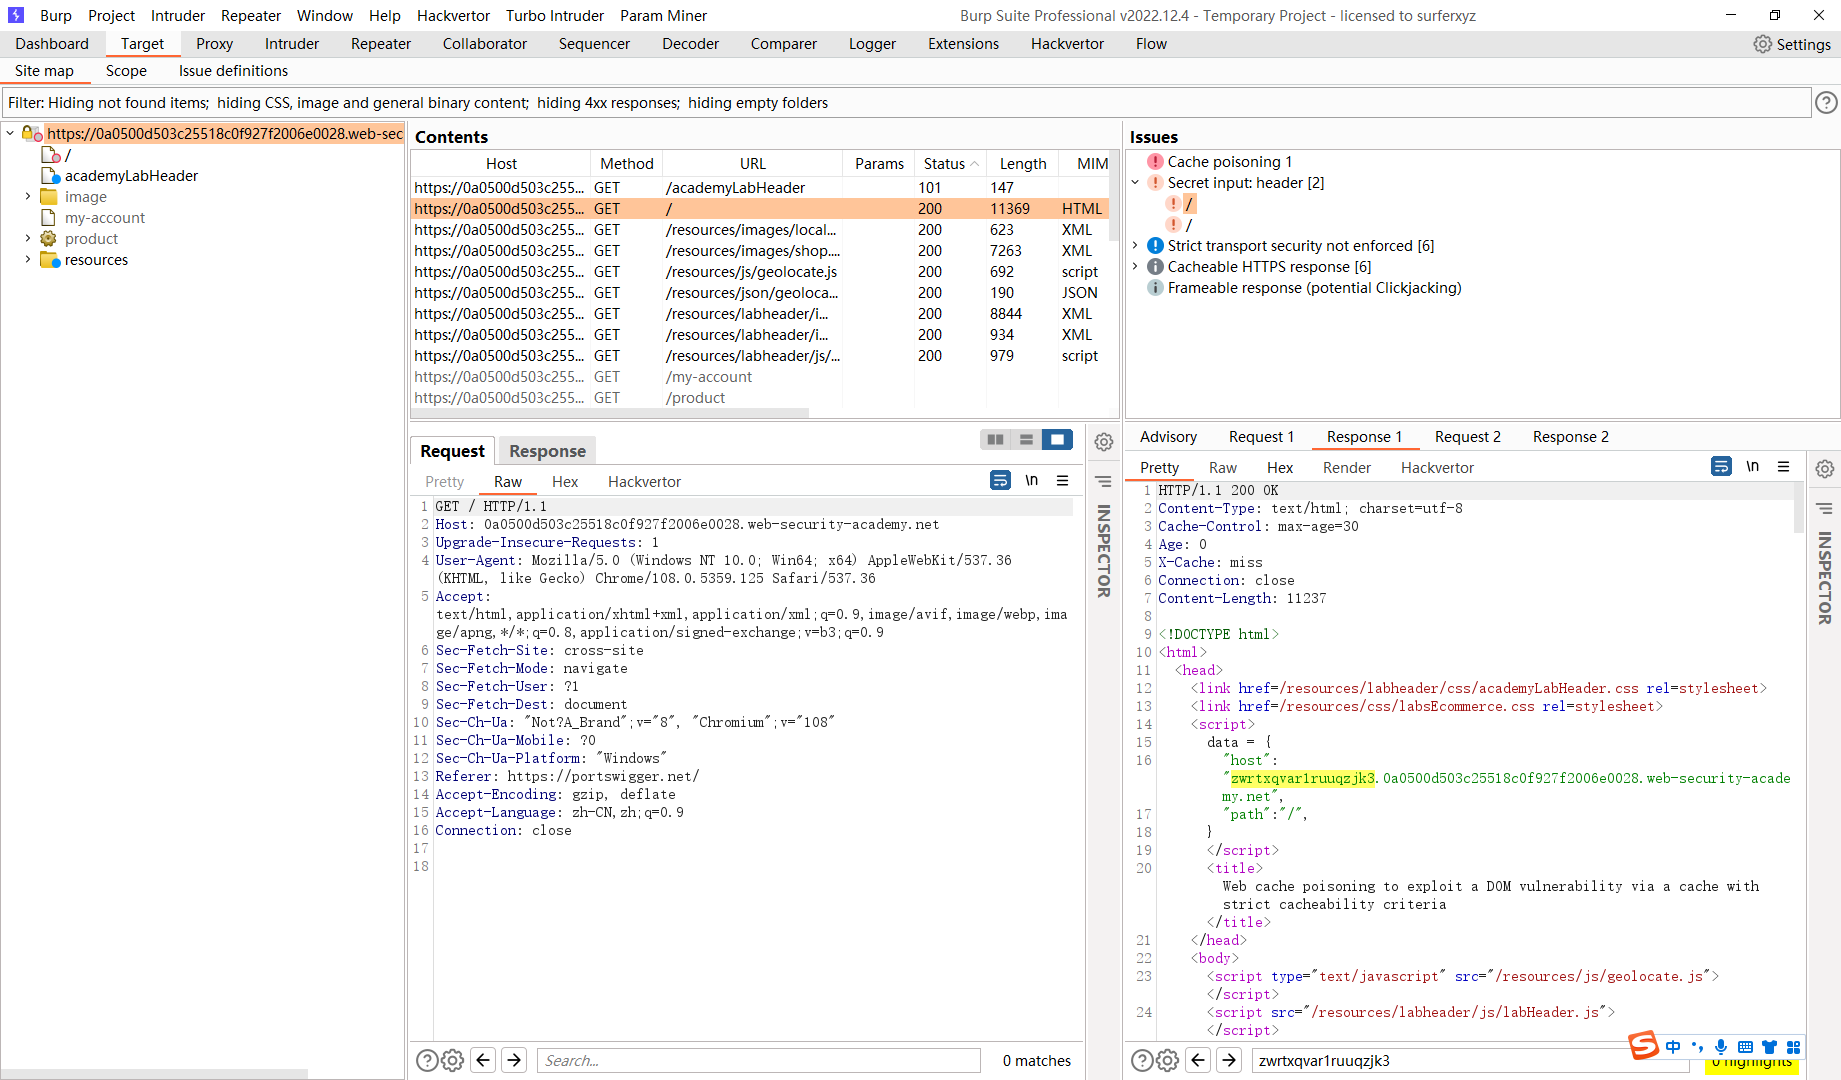
Task: Open the Proxy tab
Action: 214,44
